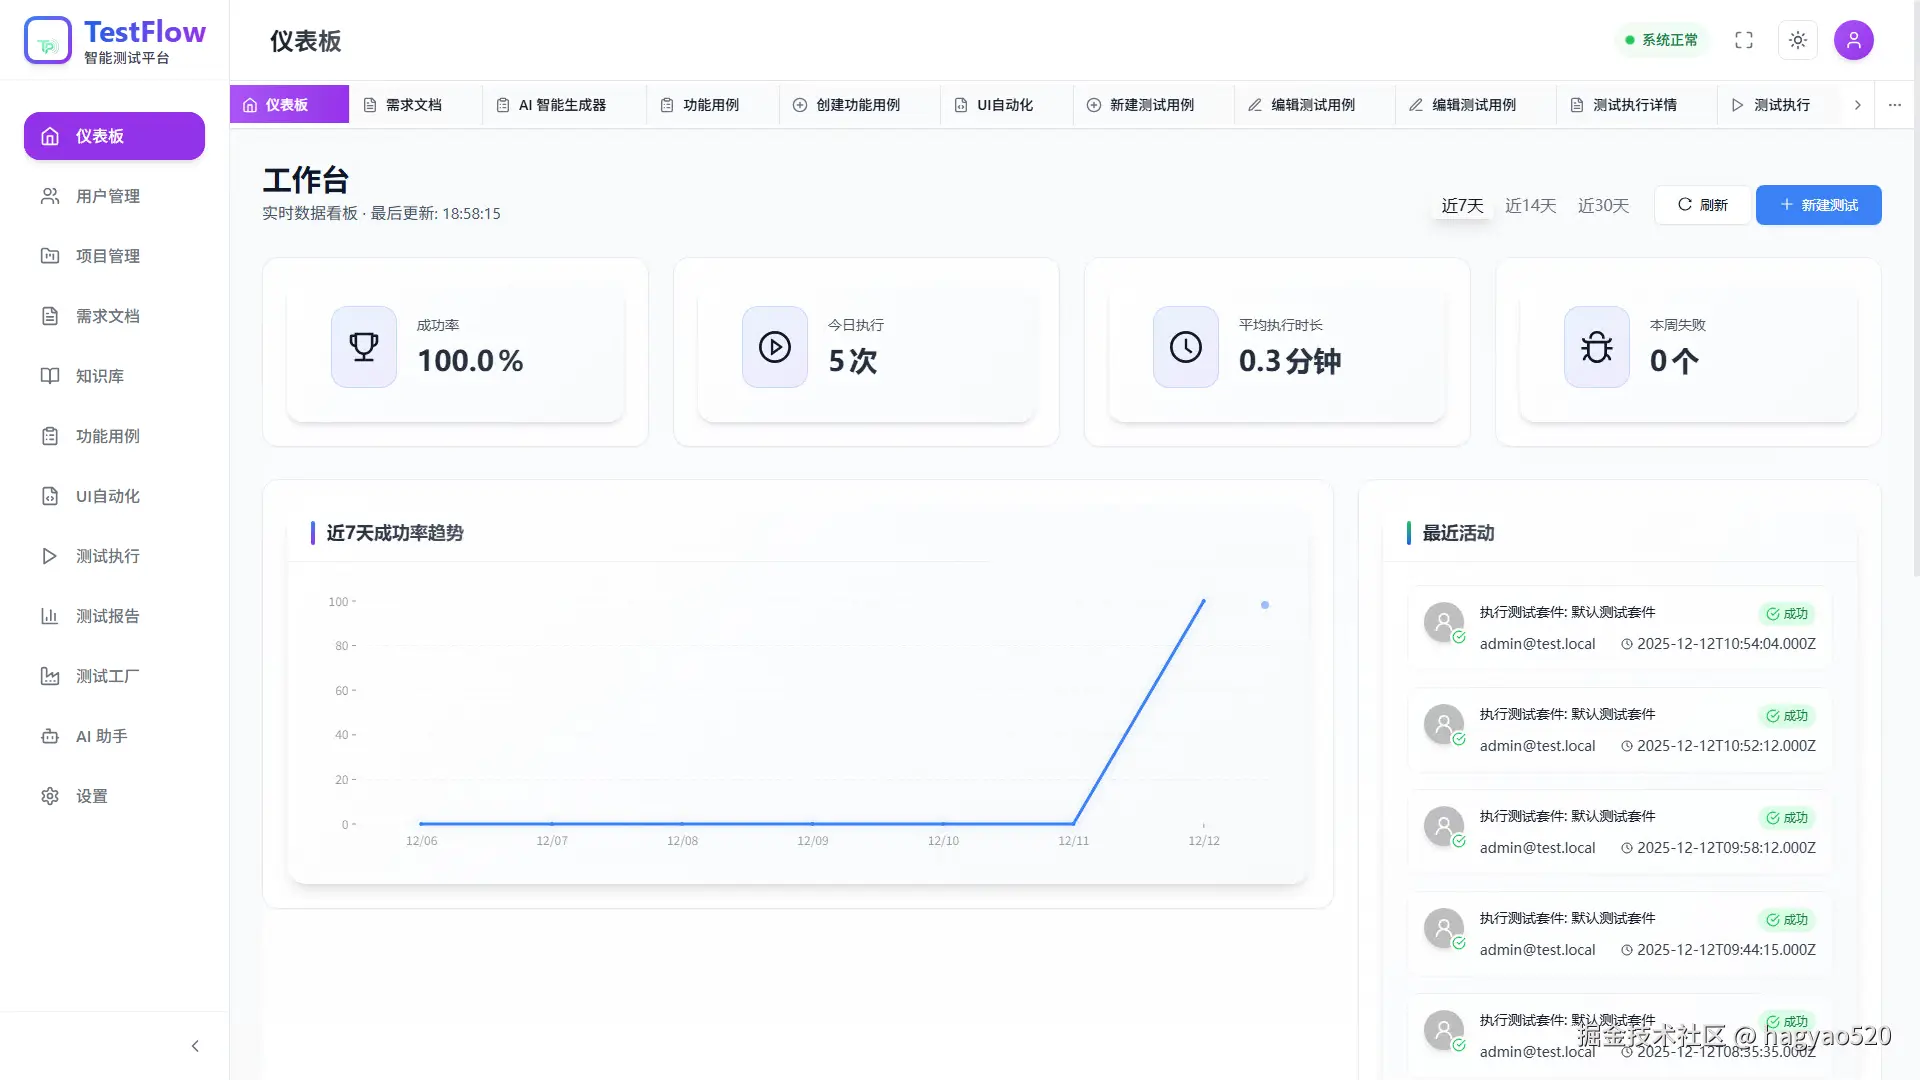Click the 刷新 refresh button
1920x1080 pixels.
point(1702,205)
